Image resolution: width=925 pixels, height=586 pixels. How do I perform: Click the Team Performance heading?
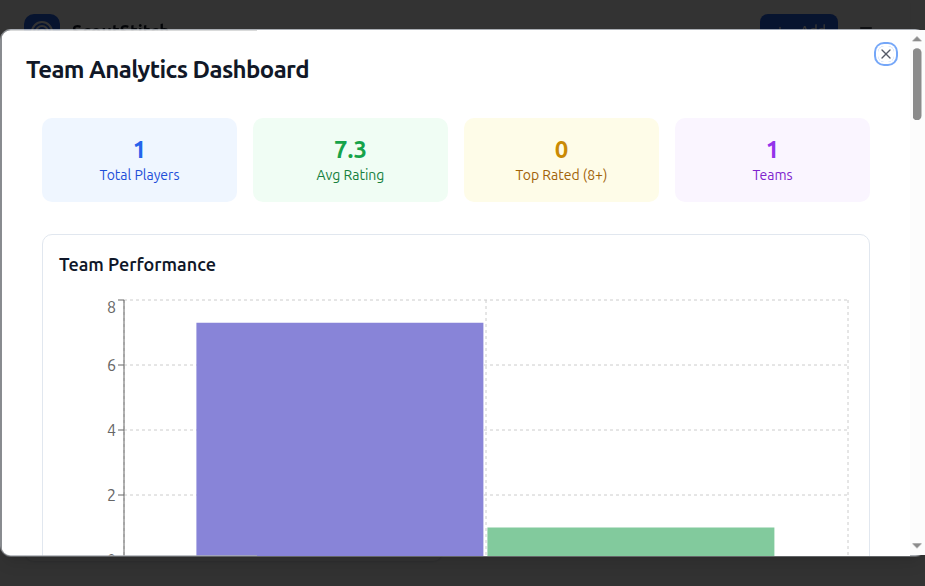point(137,264)
